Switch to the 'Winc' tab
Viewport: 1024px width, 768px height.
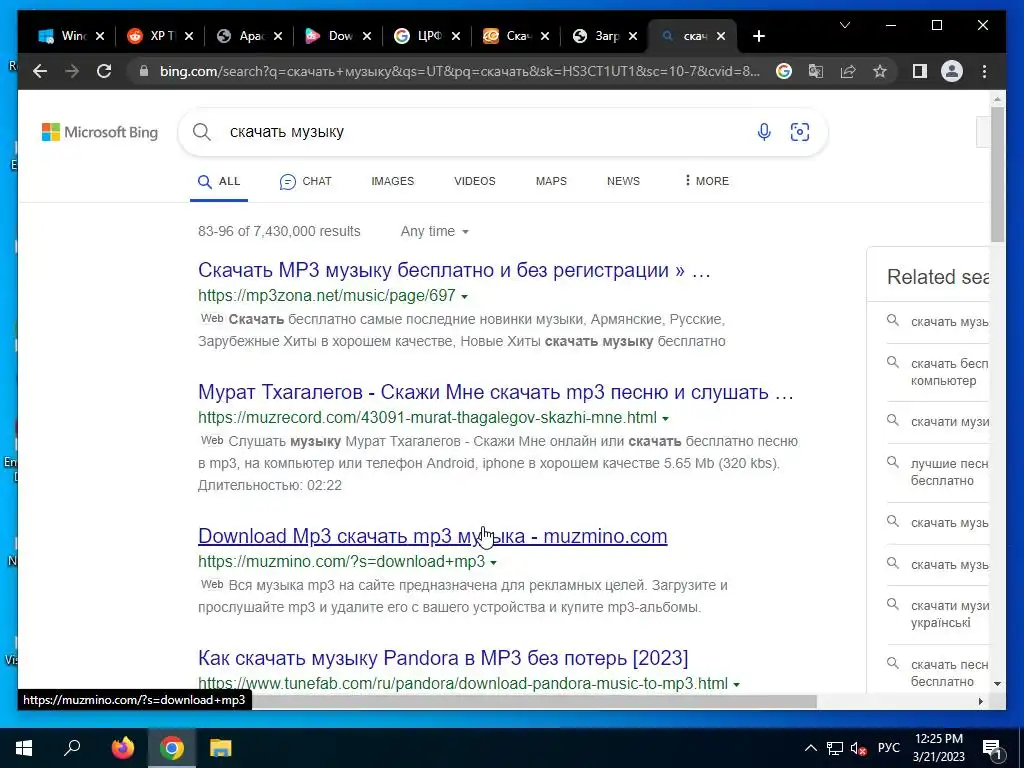click(x=71, y=36)
